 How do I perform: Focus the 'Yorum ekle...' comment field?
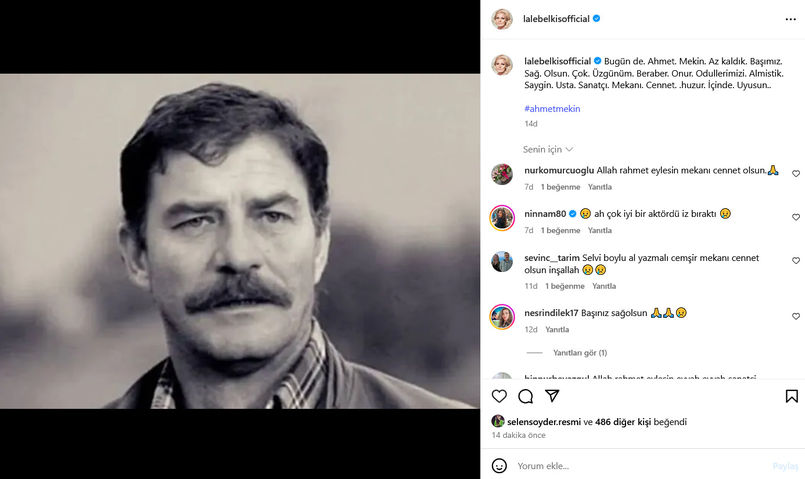pyautogui.click(x=642, y=466)
